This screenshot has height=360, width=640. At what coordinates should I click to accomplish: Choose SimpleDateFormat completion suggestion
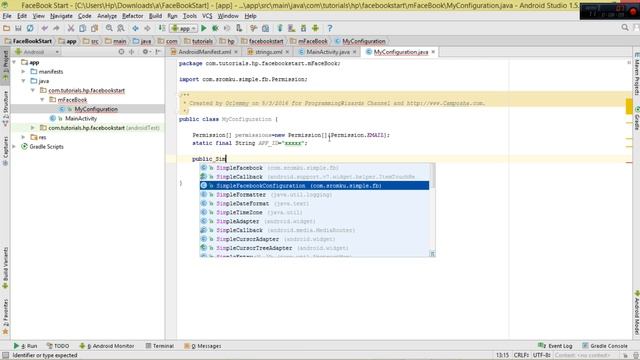tap(314, 203)
